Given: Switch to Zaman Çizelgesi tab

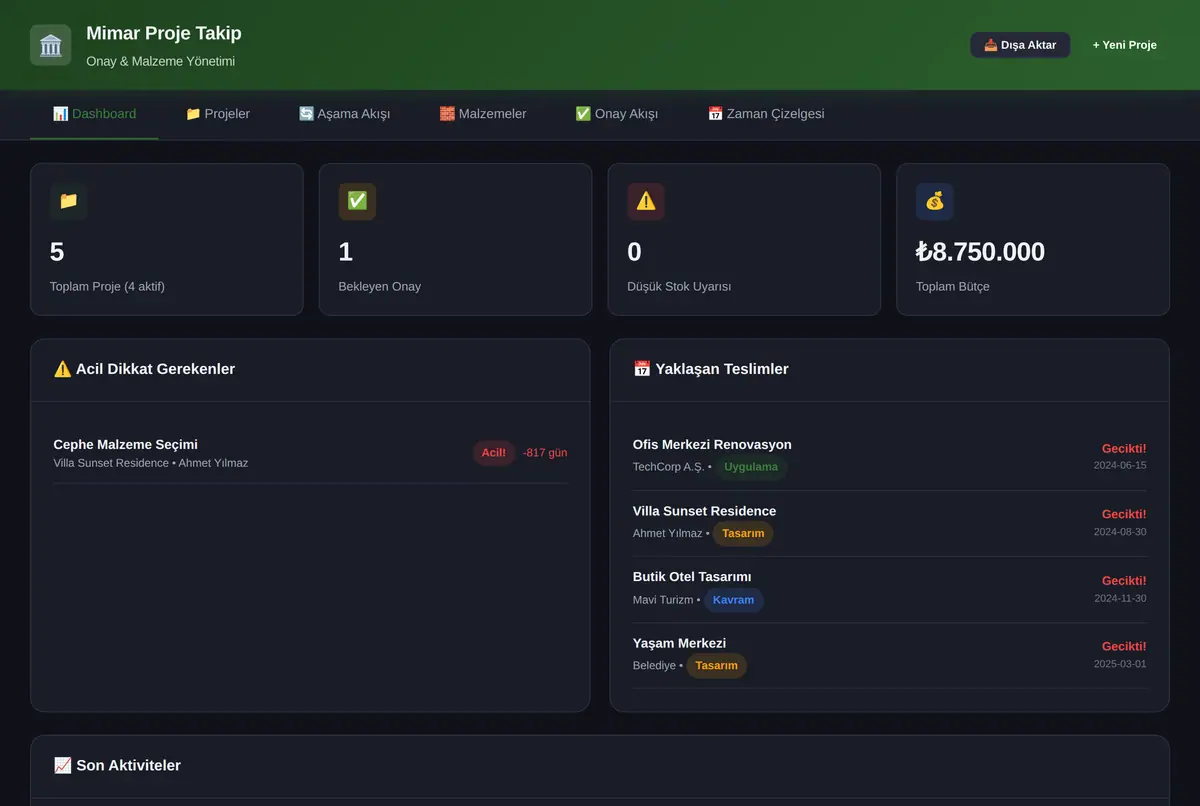Looking at the screenshot, I should (x=766, y=114).
